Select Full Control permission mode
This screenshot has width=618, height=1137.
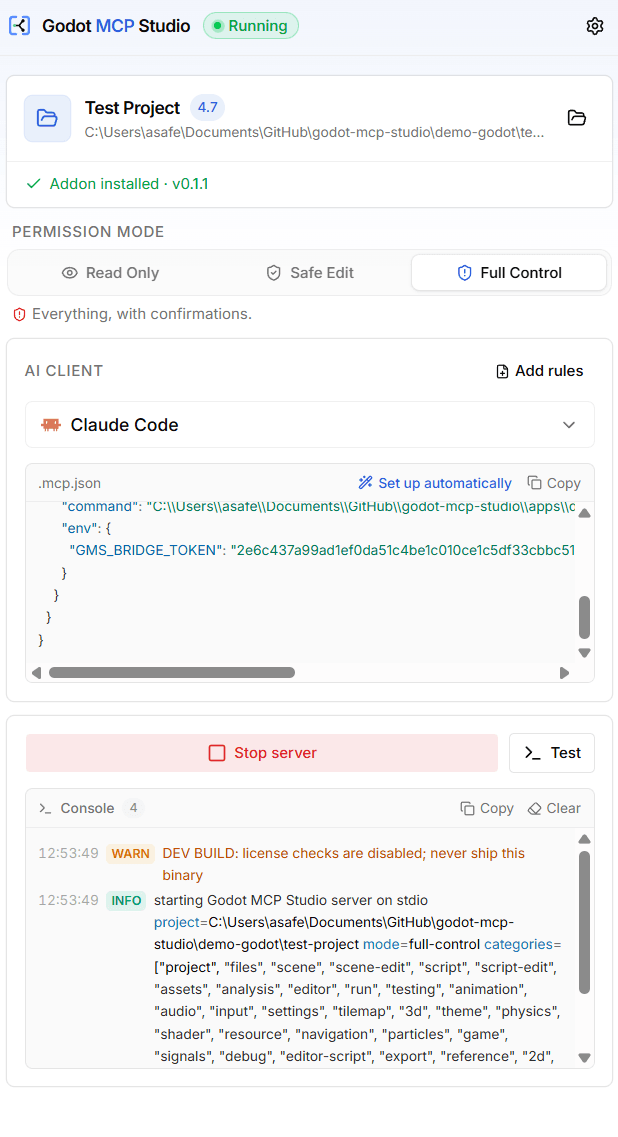[509, 273]
